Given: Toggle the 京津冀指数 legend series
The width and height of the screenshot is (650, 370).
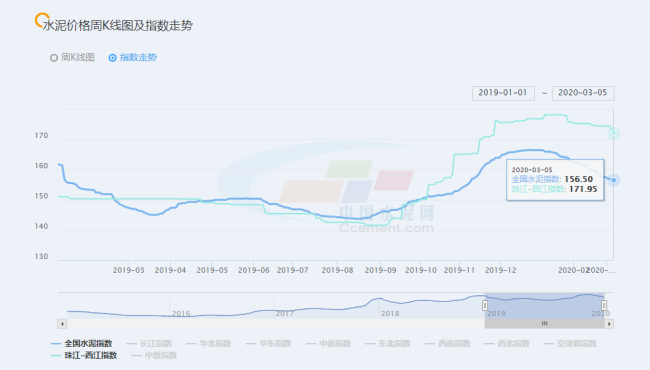Looking at the screenshot, I should coord(570,343).
